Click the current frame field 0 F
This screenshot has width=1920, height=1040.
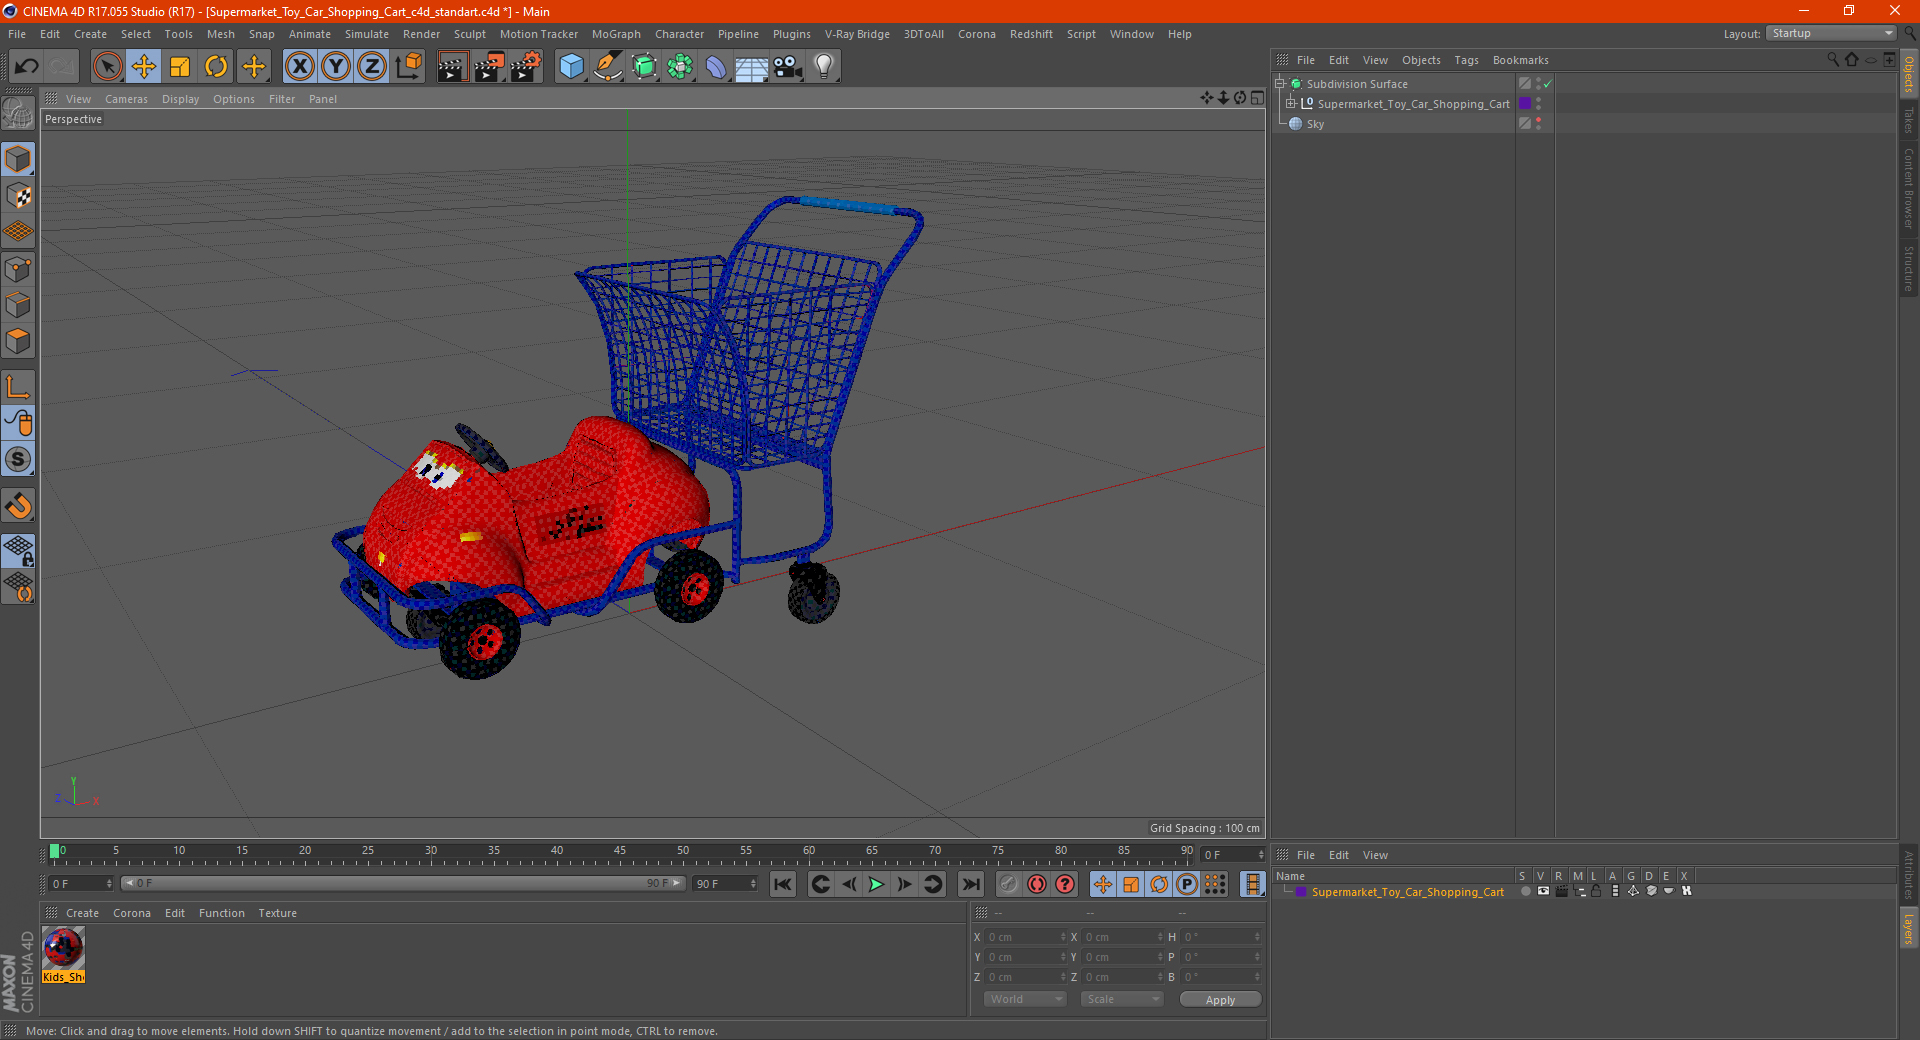coord(81,884)
